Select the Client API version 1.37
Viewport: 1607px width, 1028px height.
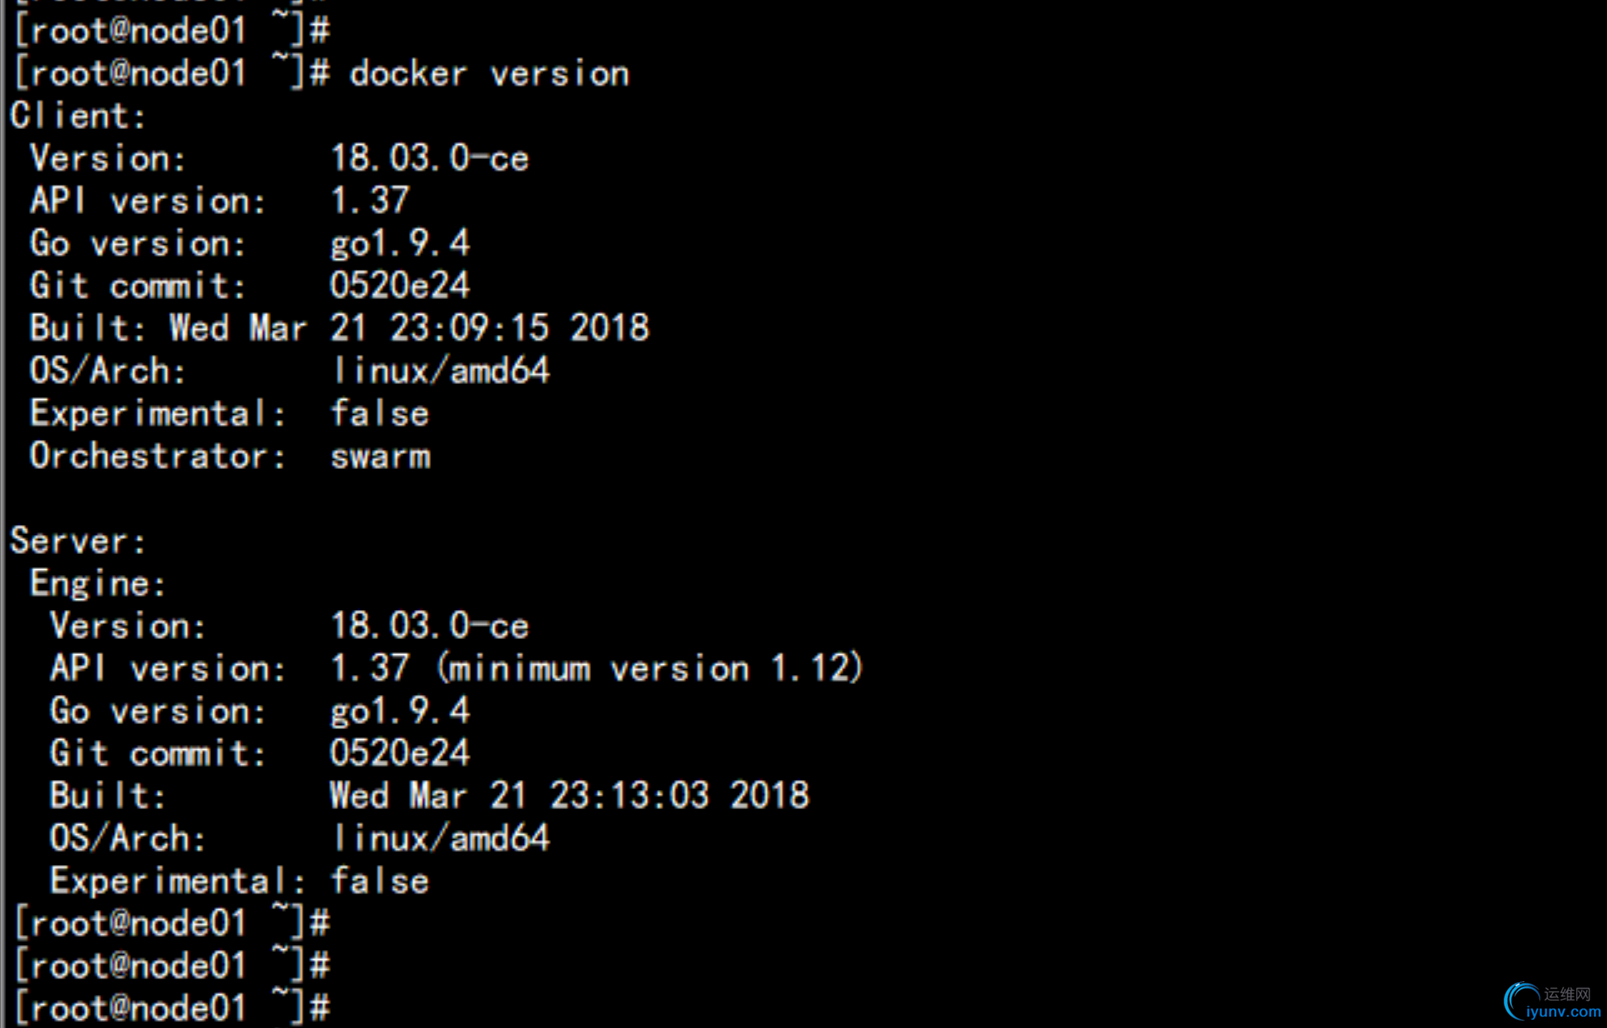coord(370,201)
